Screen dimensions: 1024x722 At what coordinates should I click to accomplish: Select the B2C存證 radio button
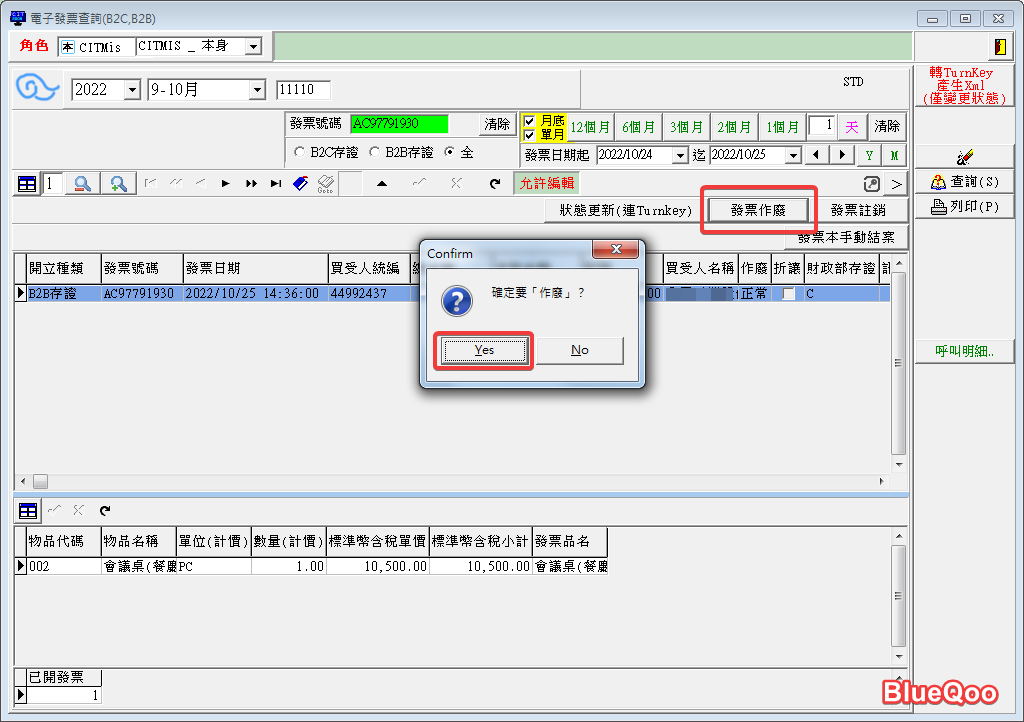click(x=300, y=152)
